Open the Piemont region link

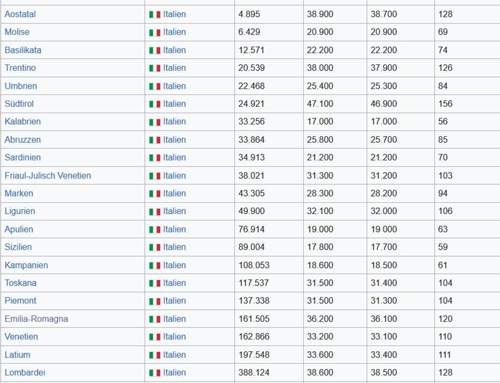click(20, 301)
